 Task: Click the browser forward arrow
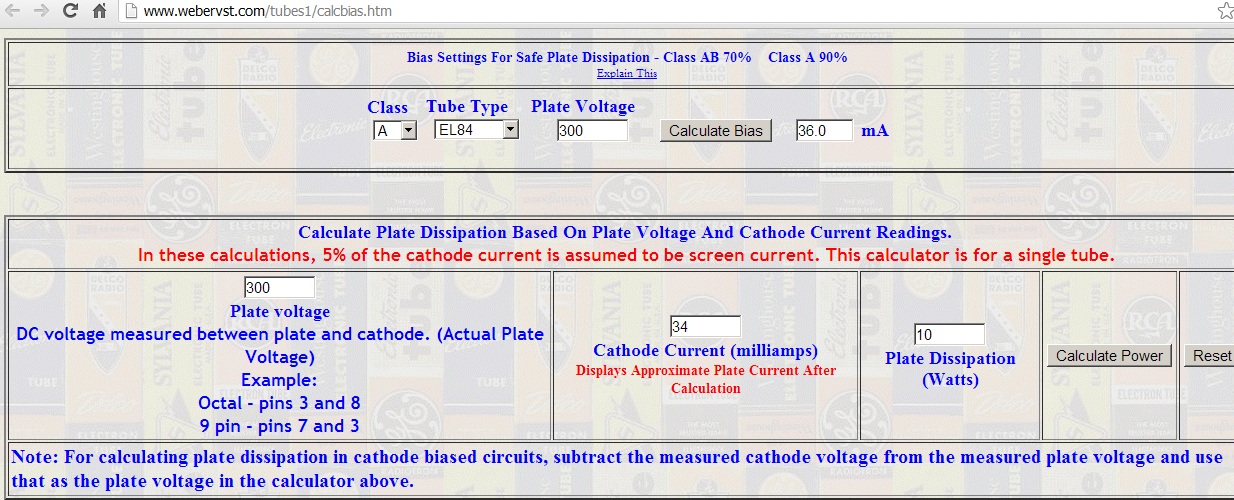click(x=41, y=12)
